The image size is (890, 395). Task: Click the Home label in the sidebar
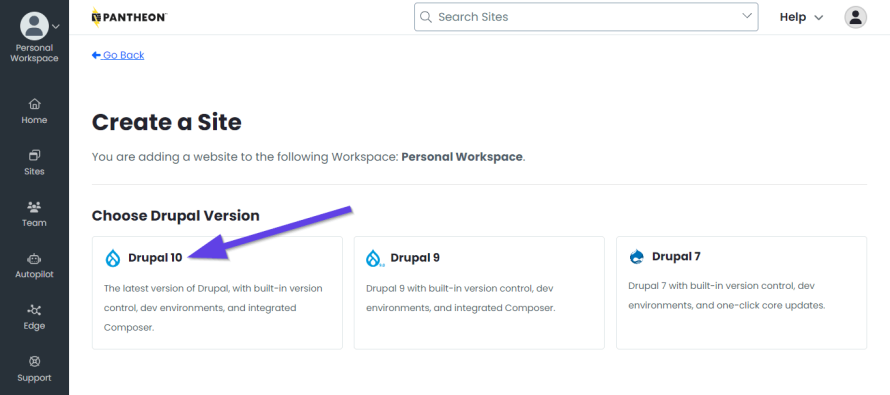tap(34, 120)
